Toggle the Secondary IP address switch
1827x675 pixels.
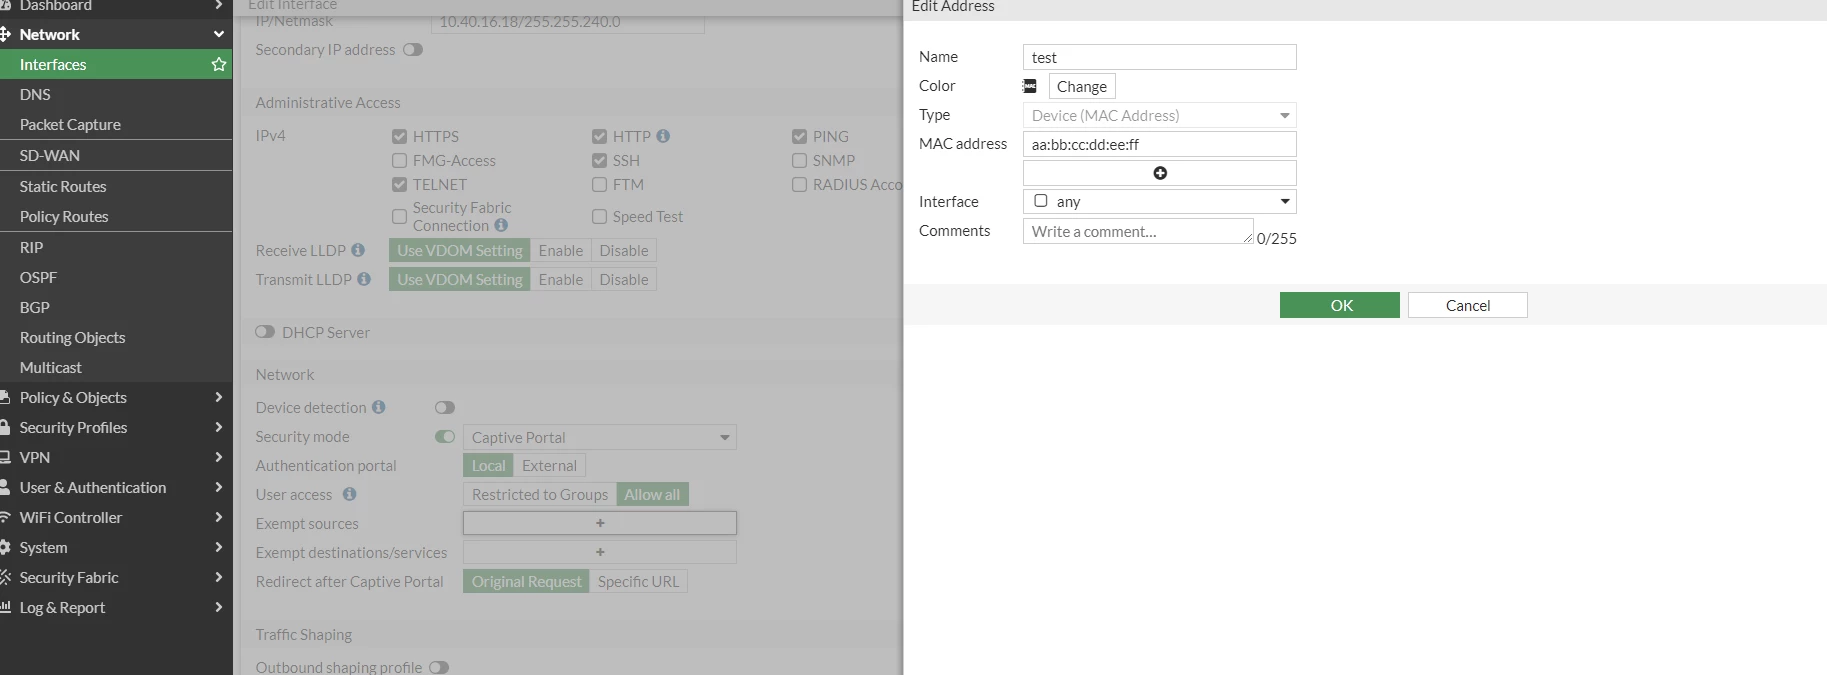(413, 49)
